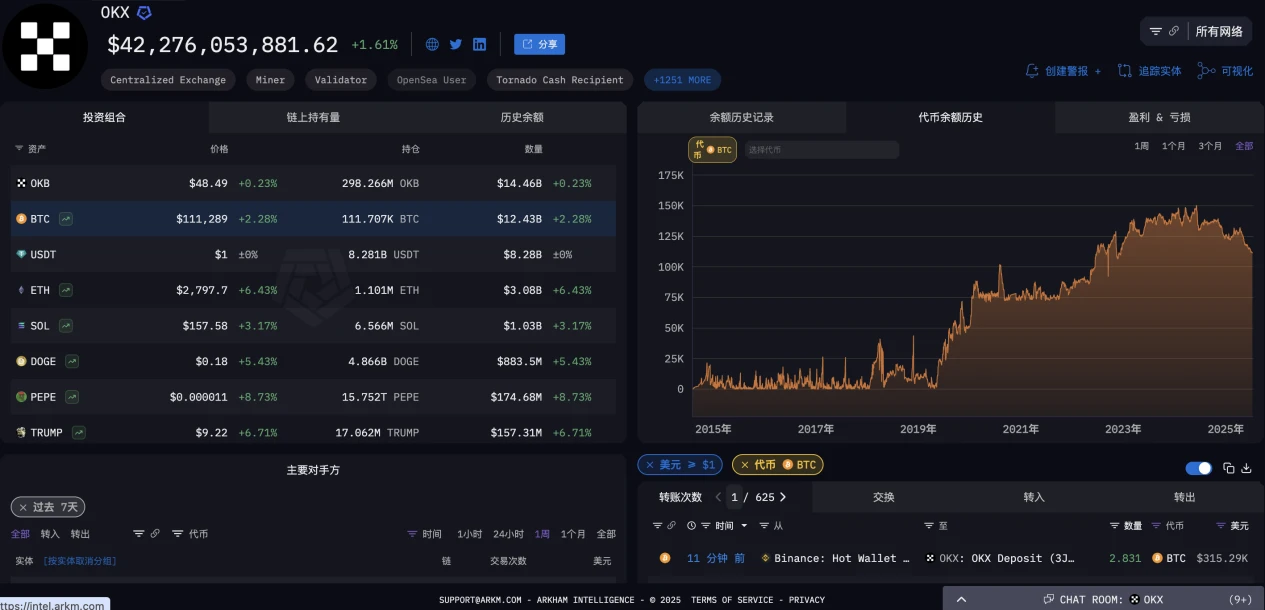Expand the CHAT ROOM OKX panel

(961, 599)
